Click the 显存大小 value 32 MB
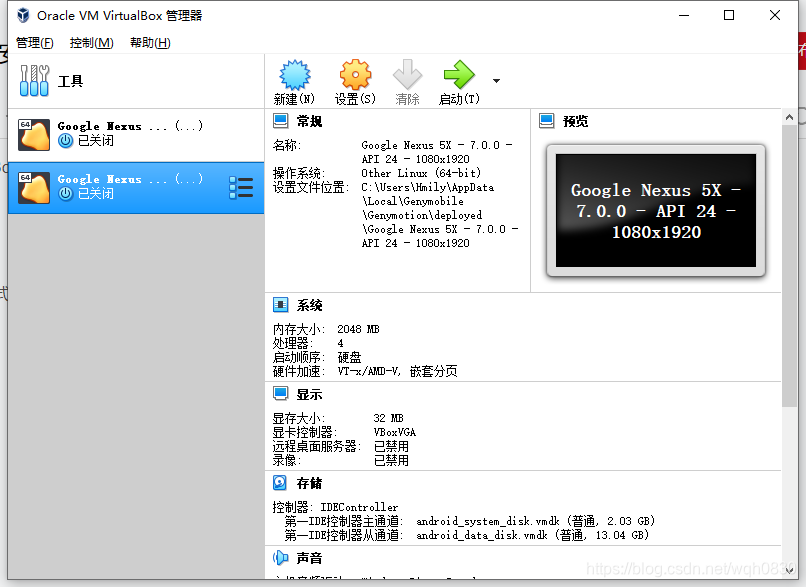 point(389,418)
